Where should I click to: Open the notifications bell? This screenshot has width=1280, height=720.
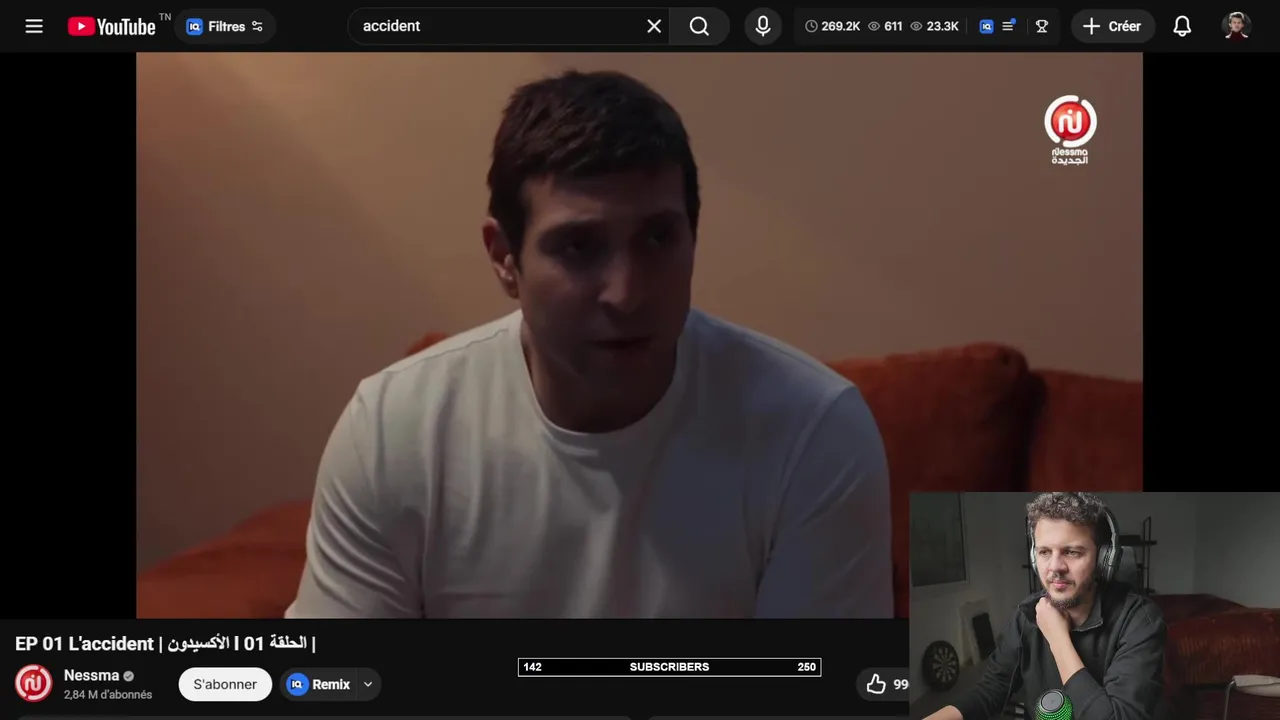[x=1182, y=26]
